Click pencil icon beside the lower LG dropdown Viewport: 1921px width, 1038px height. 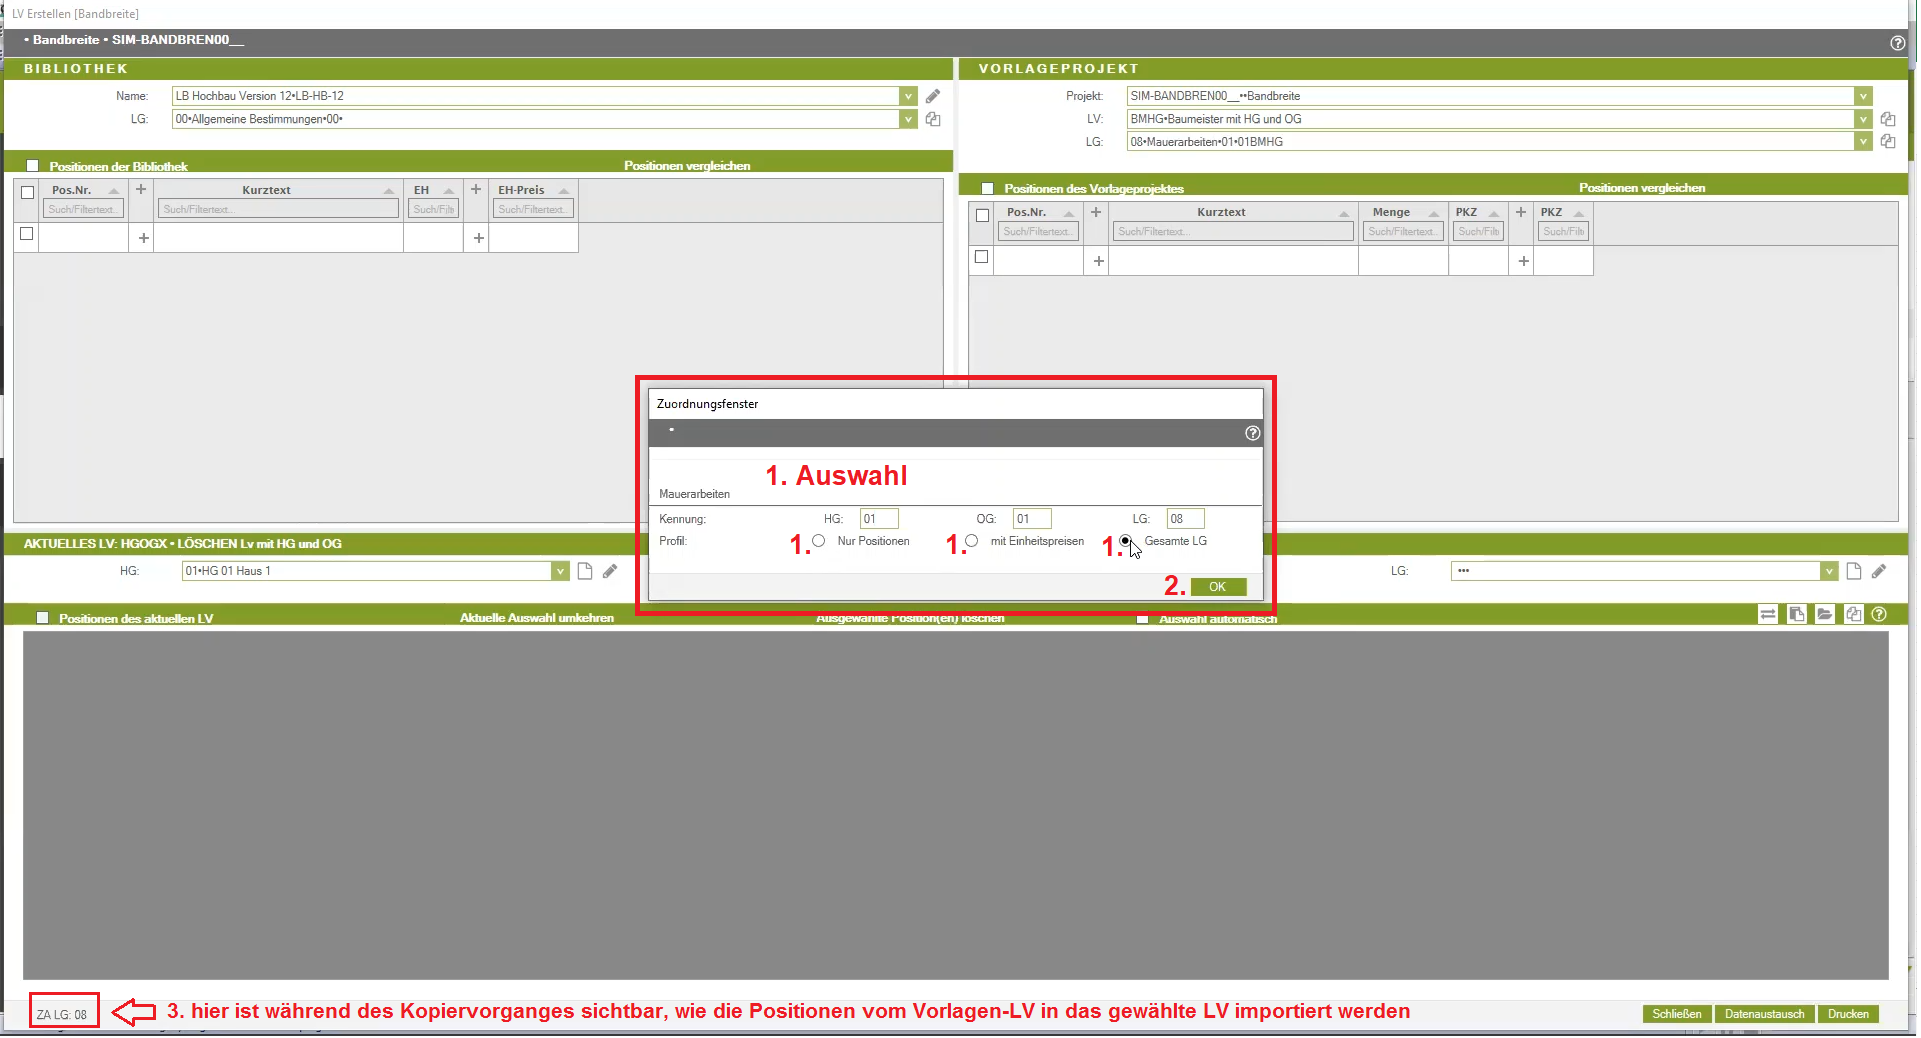[1879, 571]
